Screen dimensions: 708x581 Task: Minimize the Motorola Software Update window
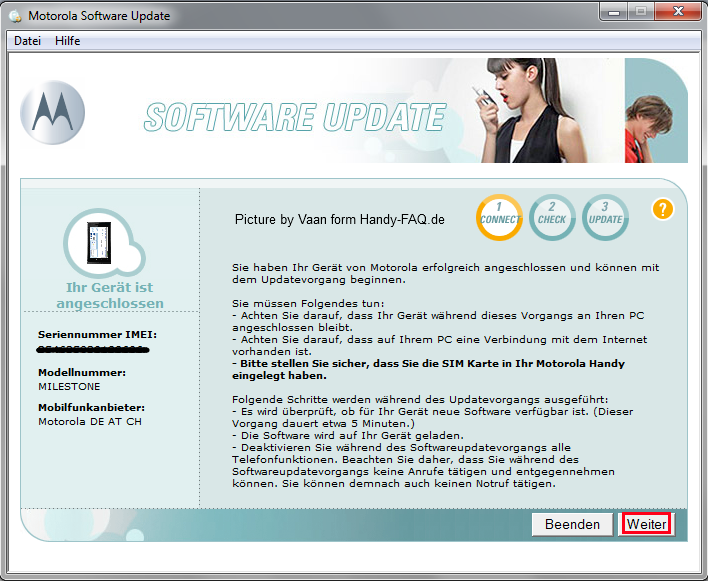(x=611, y=11)
